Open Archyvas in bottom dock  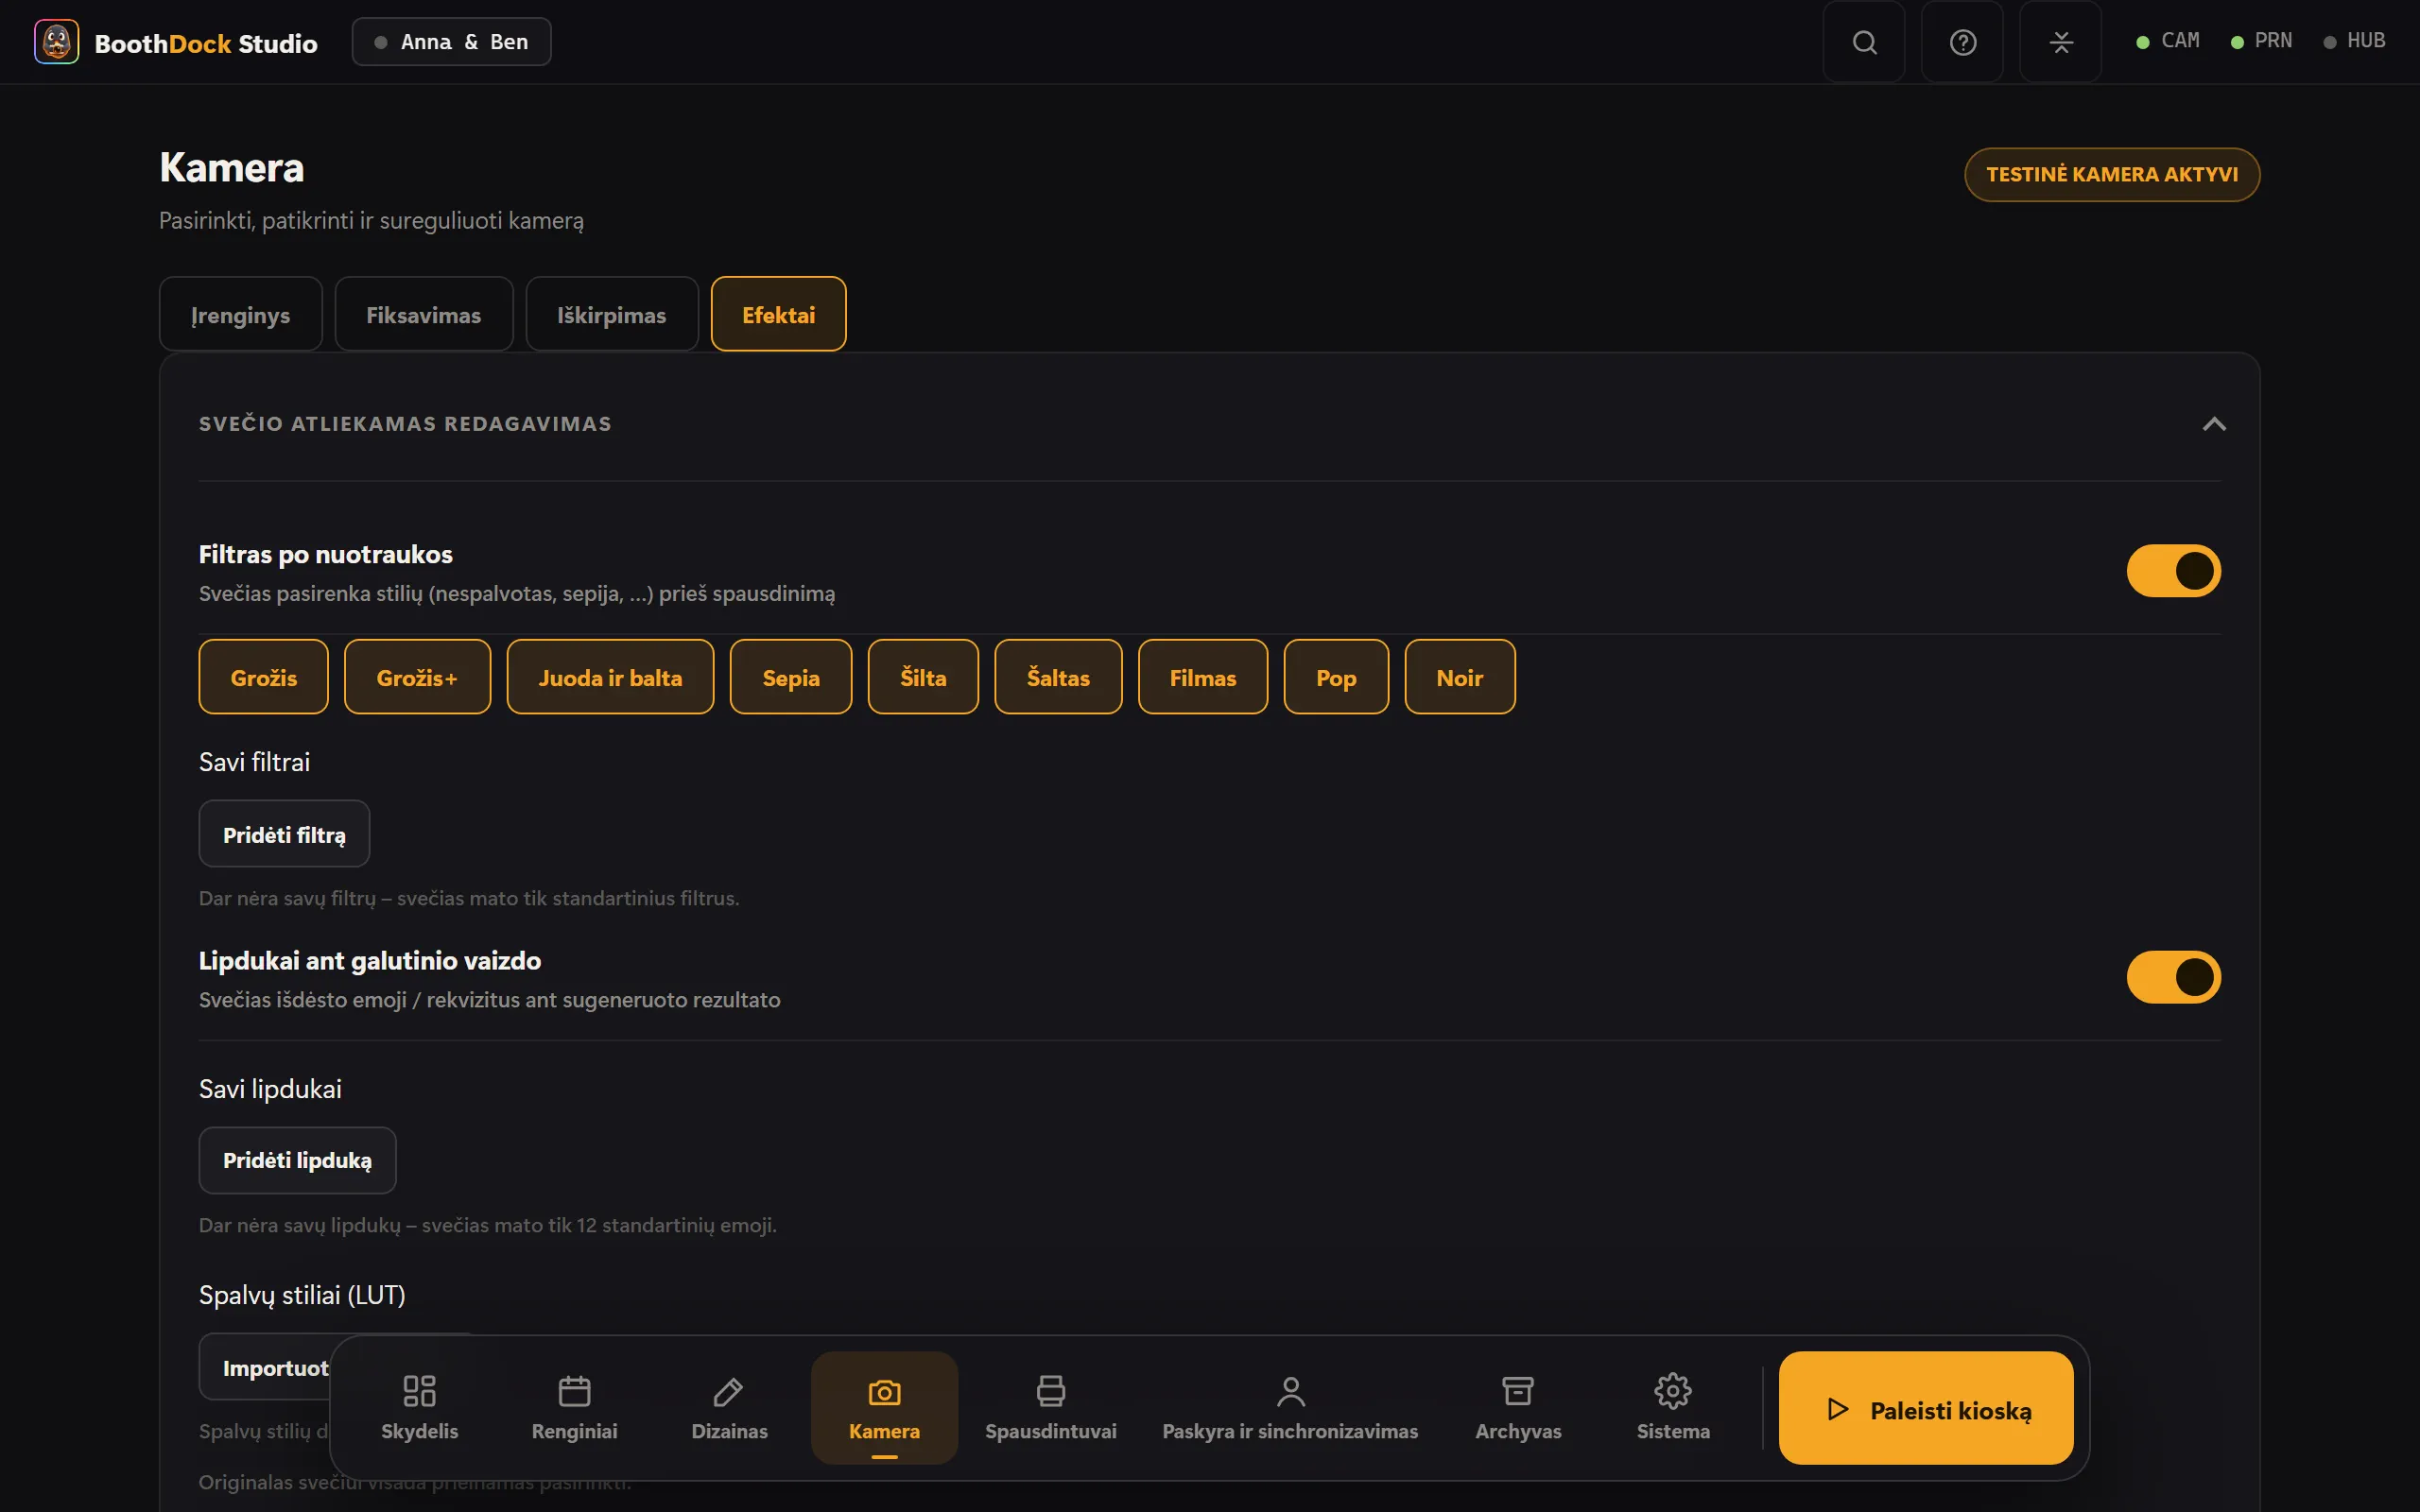click(1518, 1407)
